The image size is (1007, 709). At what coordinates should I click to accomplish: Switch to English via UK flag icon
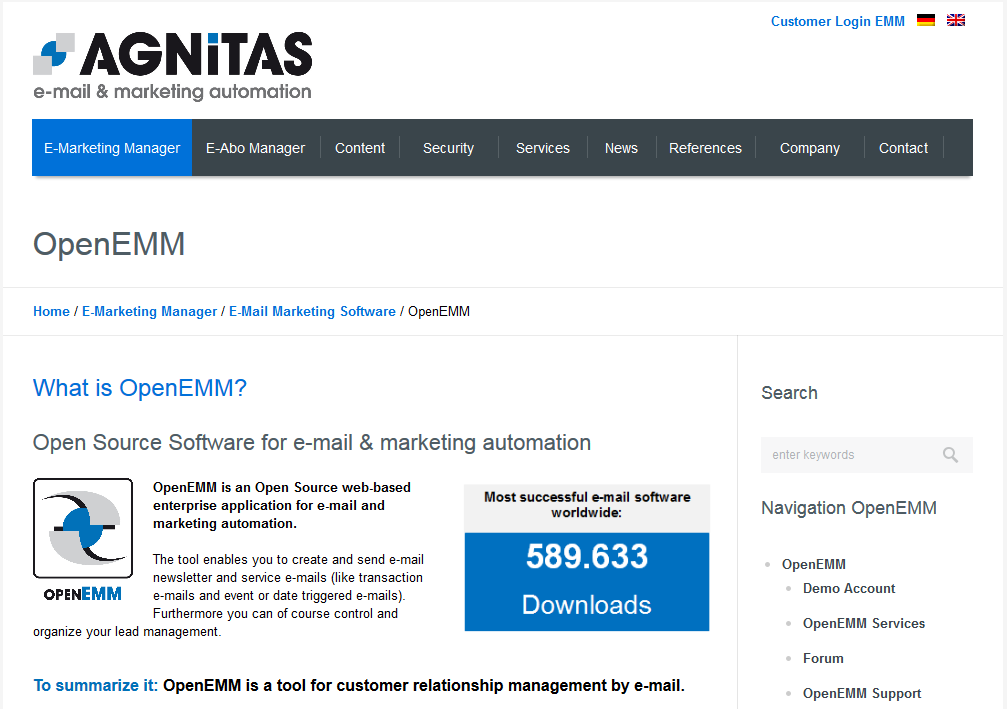coord(956,20)
